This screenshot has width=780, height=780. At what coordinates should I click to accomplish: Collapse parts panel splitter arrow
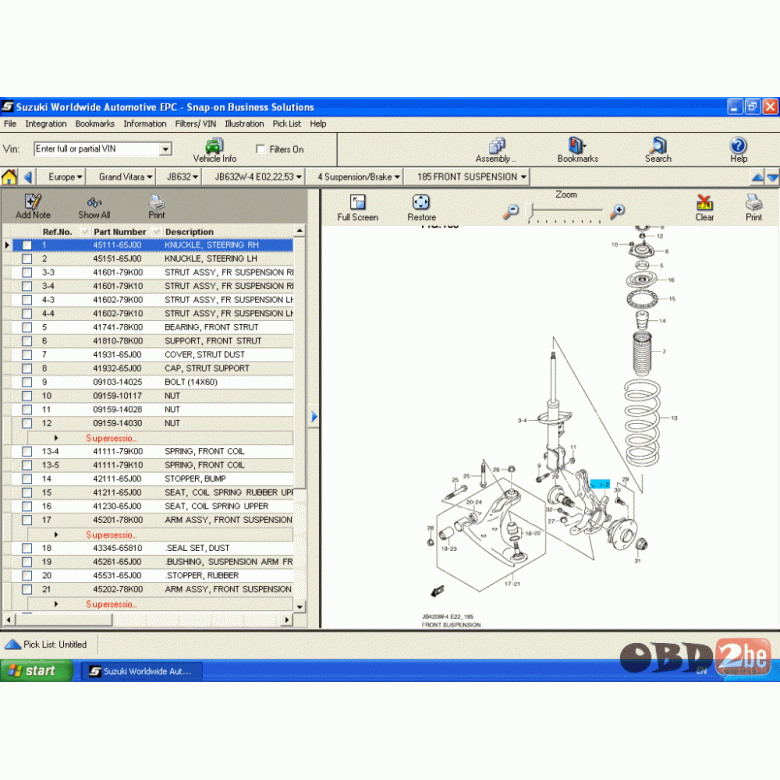[314, 416]
